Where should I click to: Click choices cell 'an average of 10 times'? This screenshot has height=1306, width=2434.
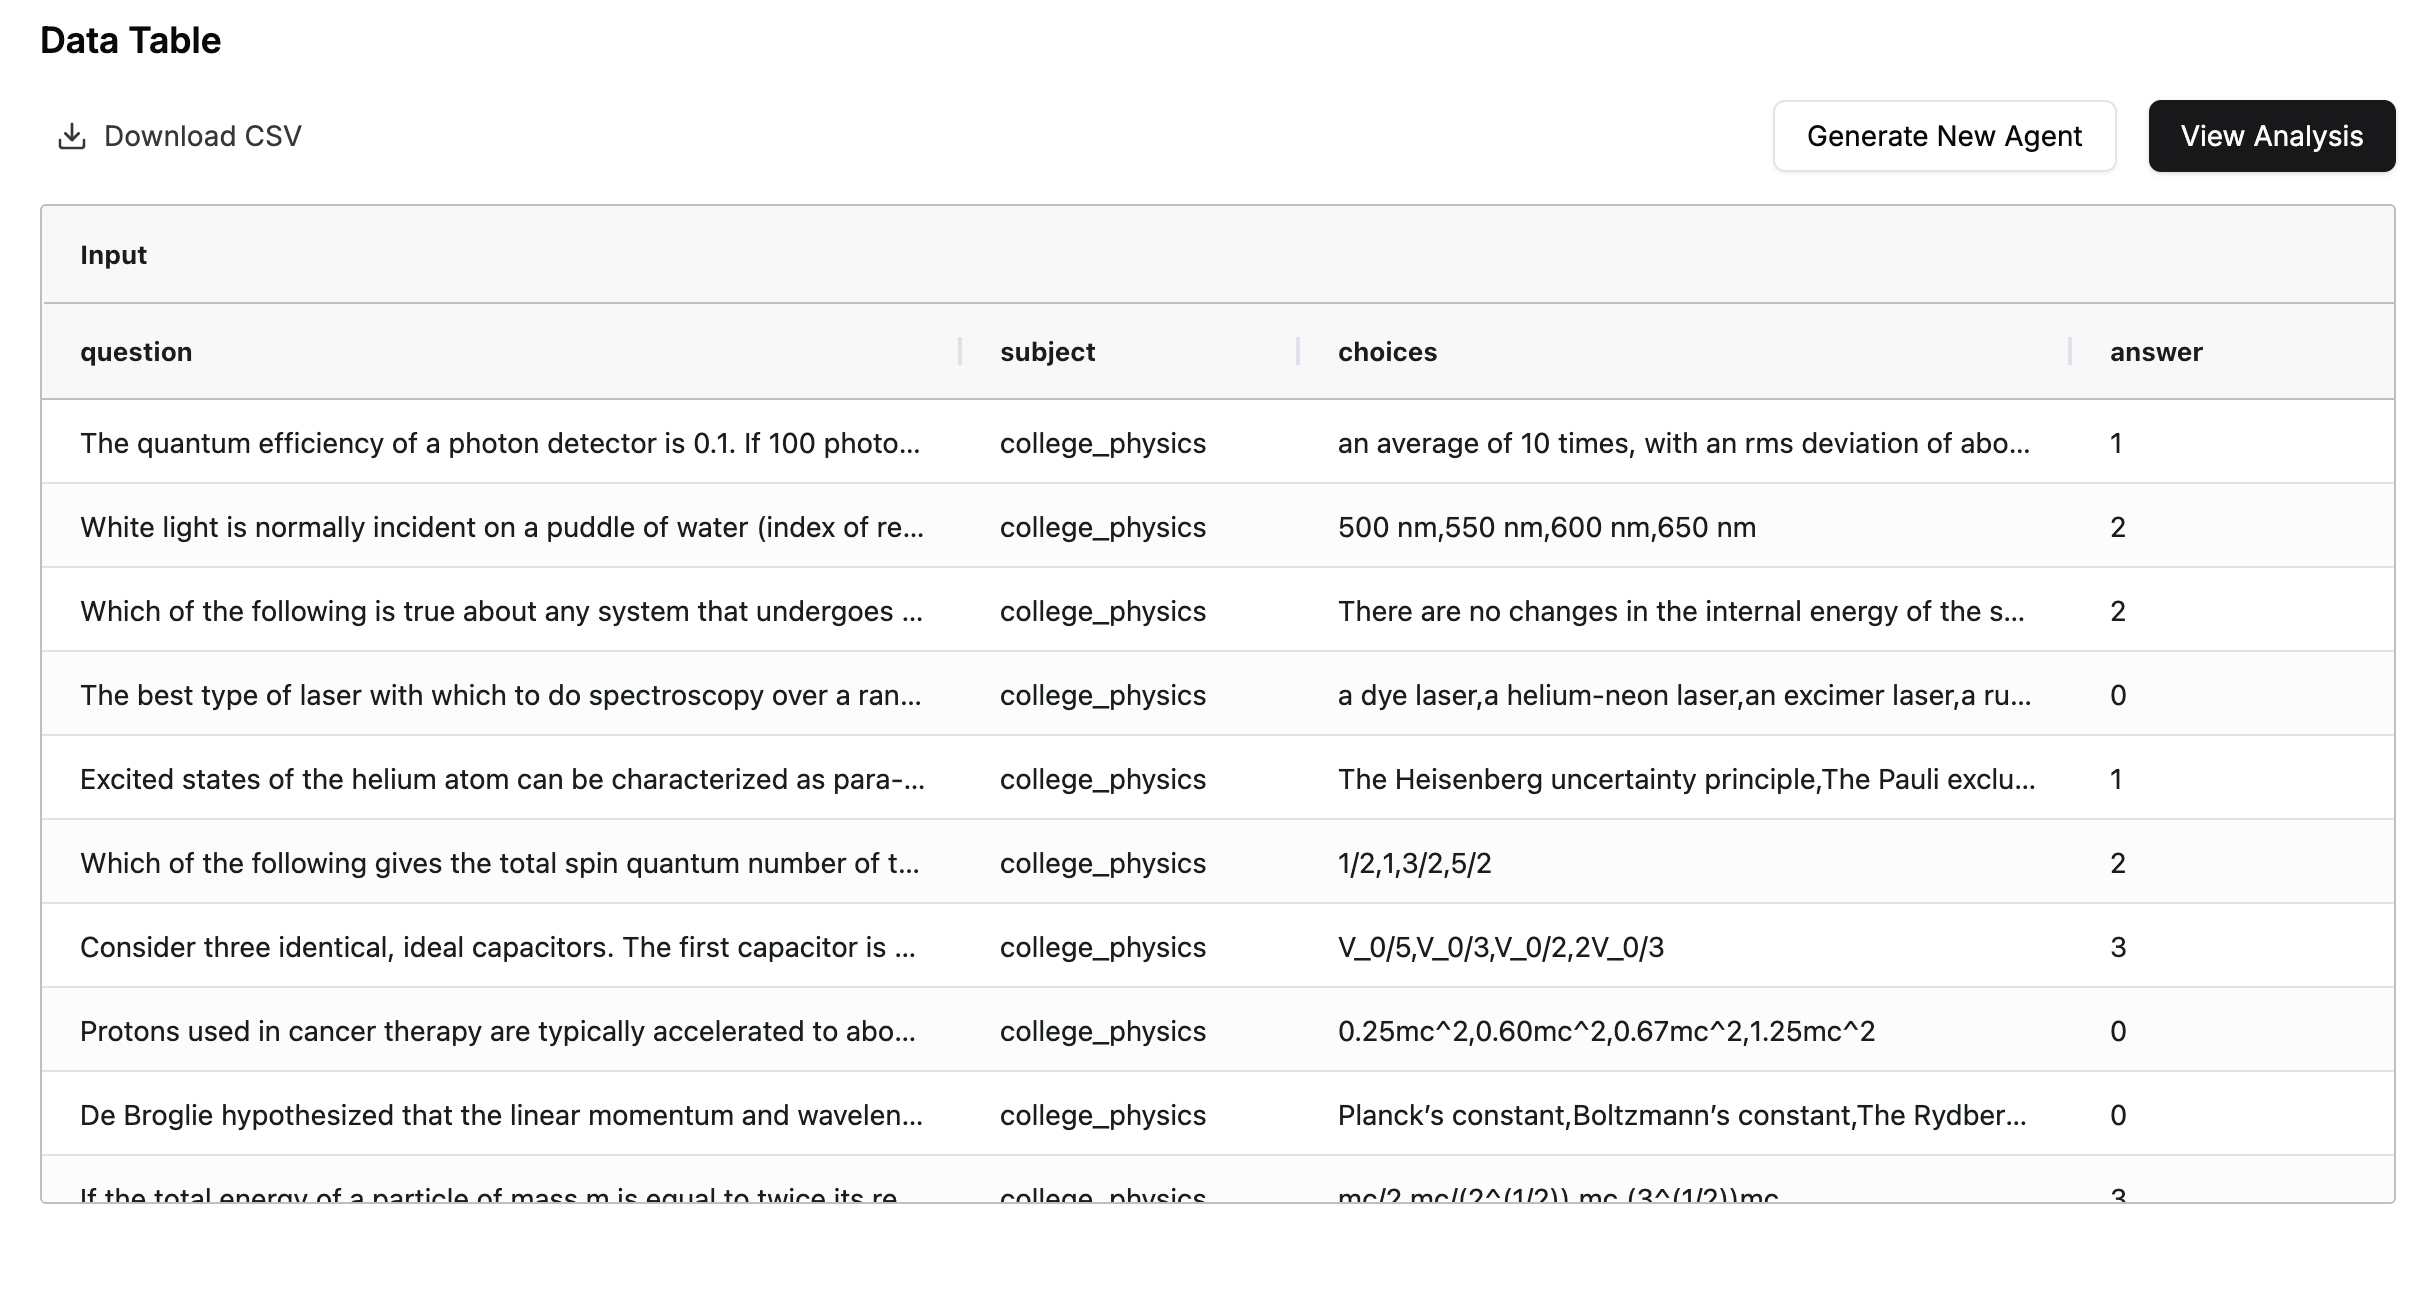[x=1684, y=443]
